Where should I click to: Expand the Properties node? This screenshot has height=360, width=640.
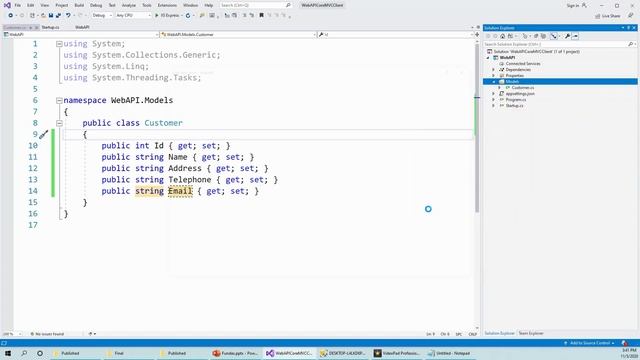(493, 76)
